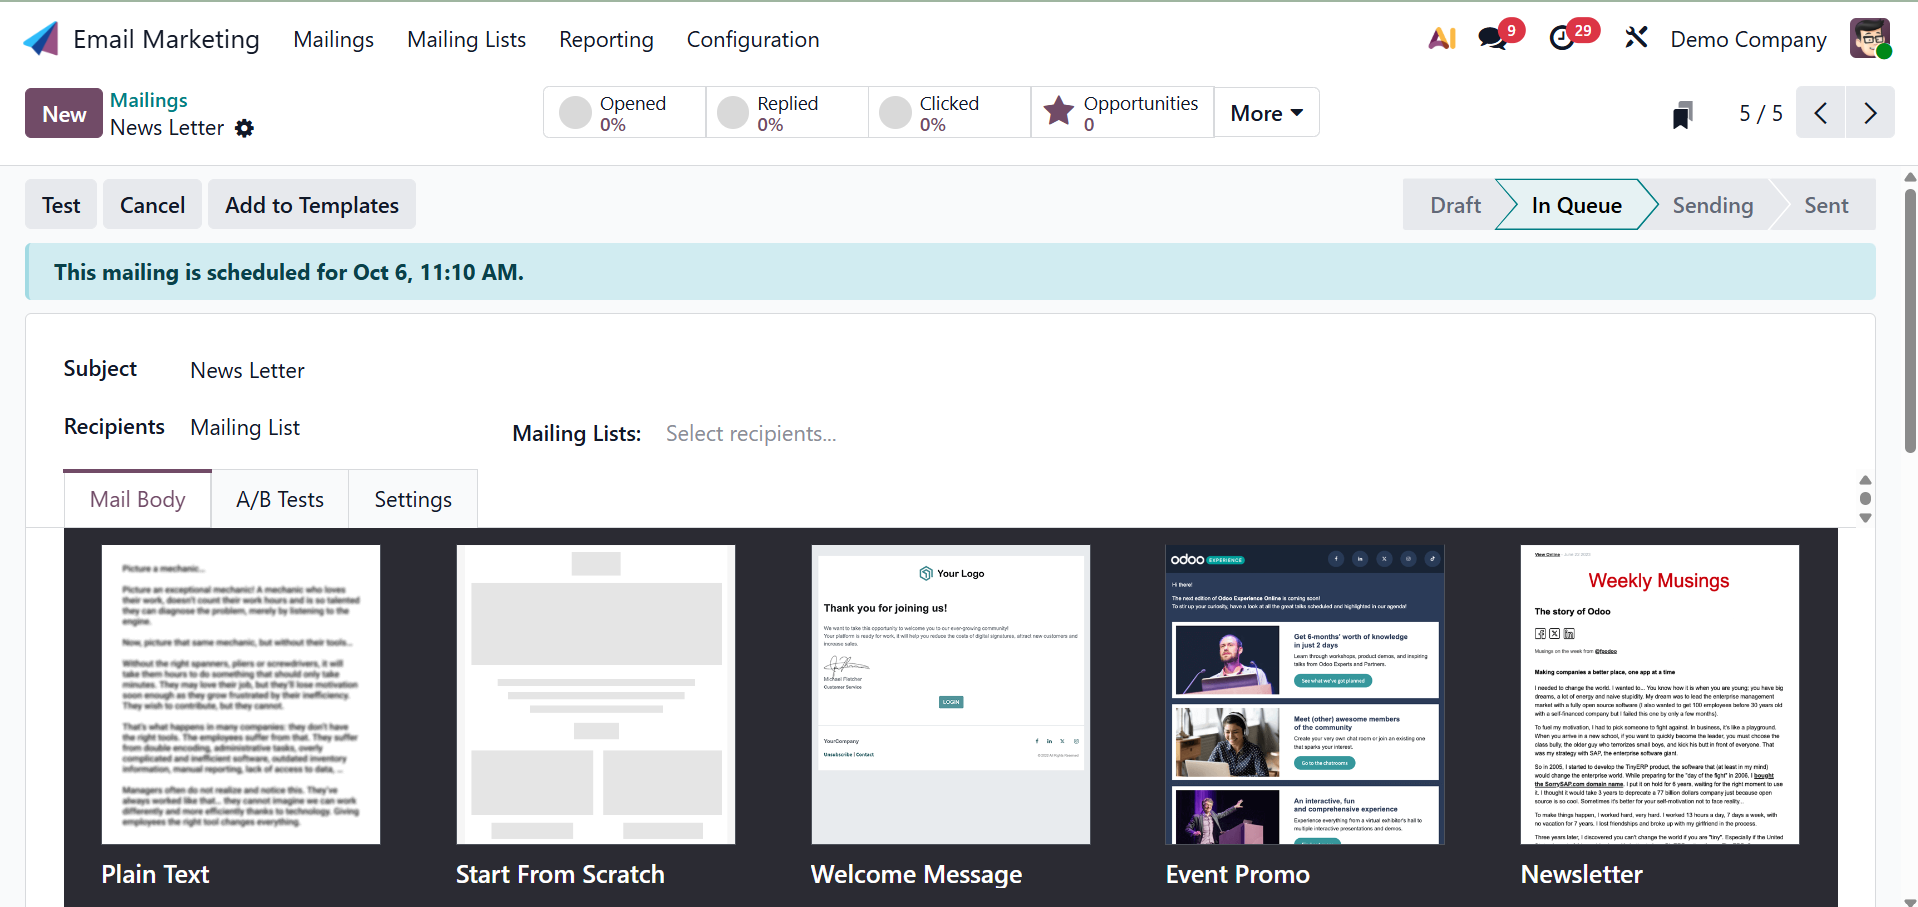Open the activities clock icon
Screen dimensions: 1918x907
coord(1562,39)
